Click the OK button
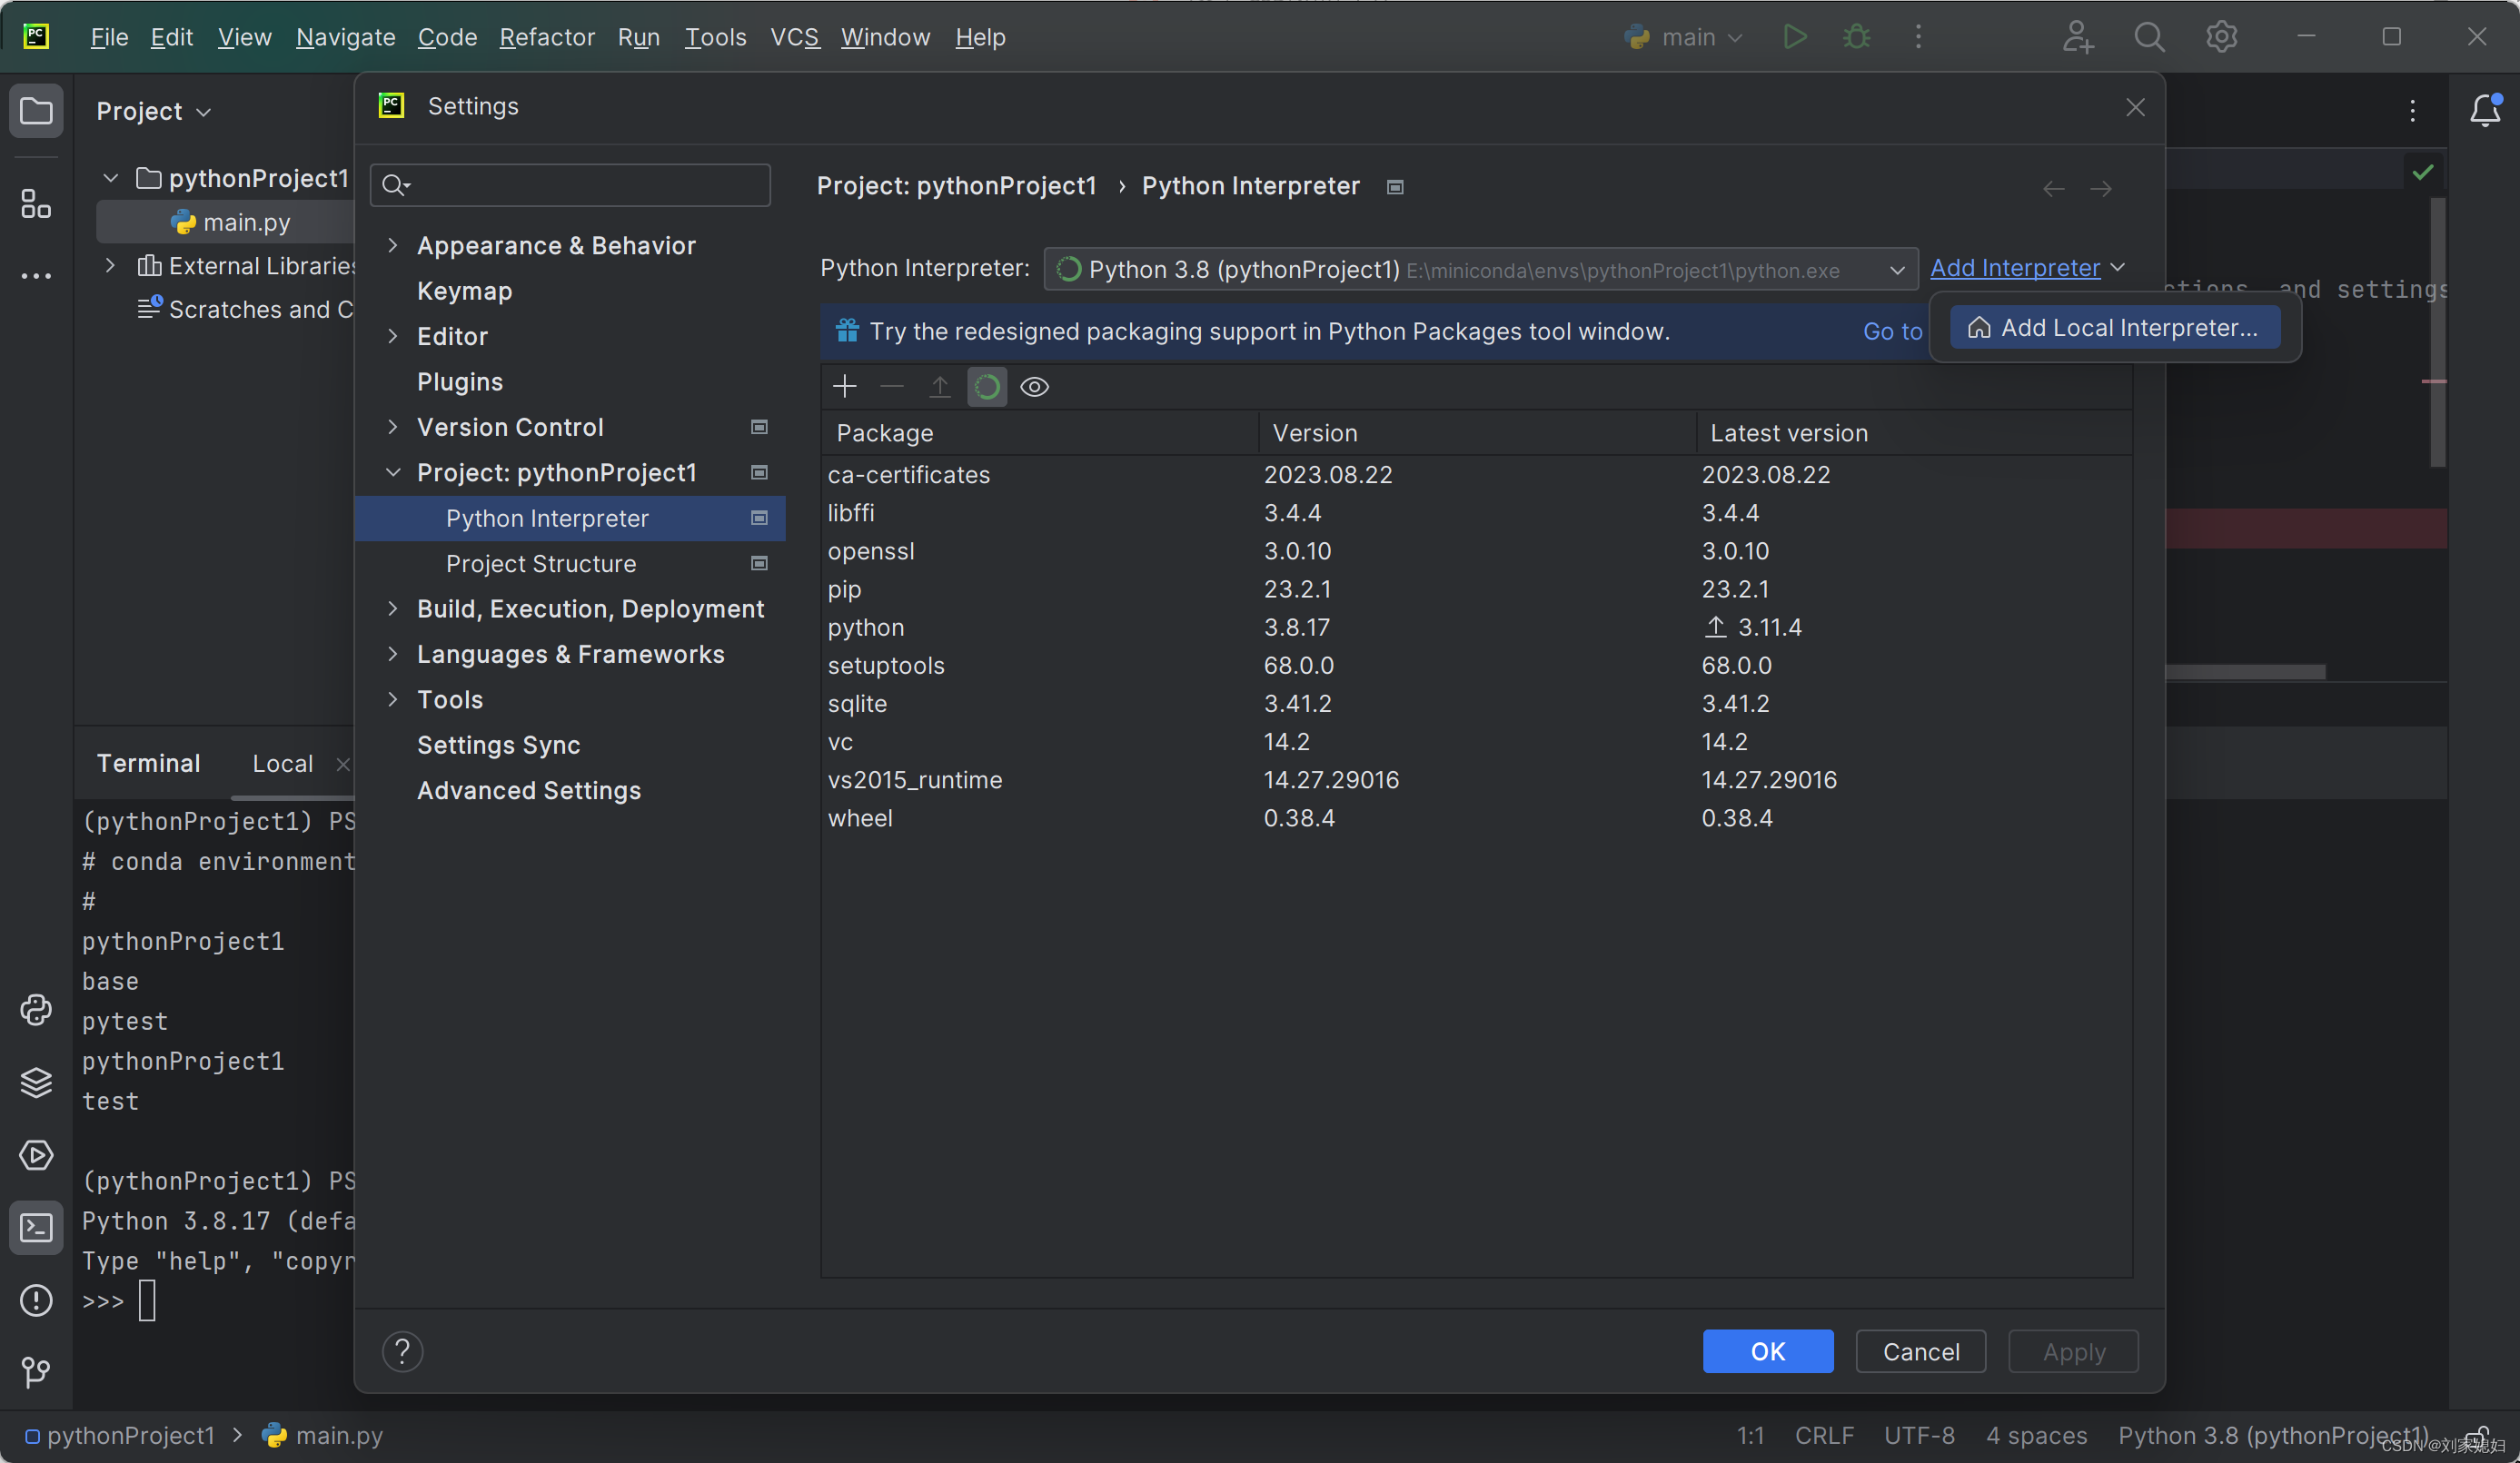2520x1463 pixels. (x=1767, y=1352)
